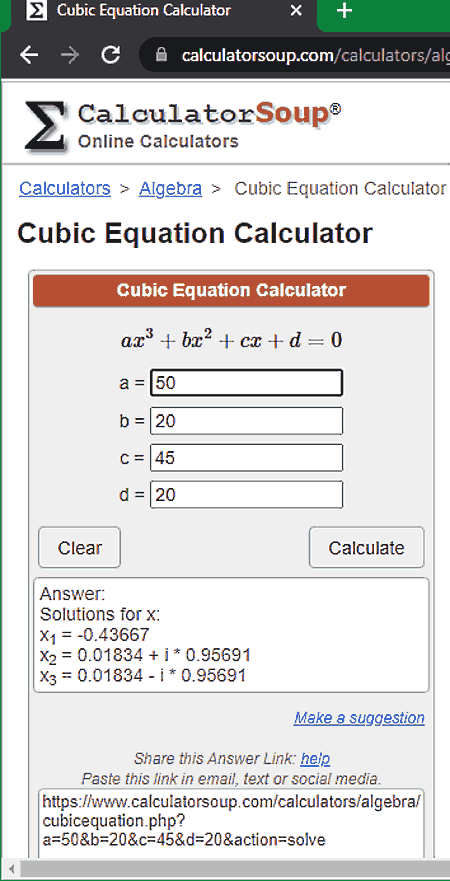Click the padlock site info icon

click(162, 56)
